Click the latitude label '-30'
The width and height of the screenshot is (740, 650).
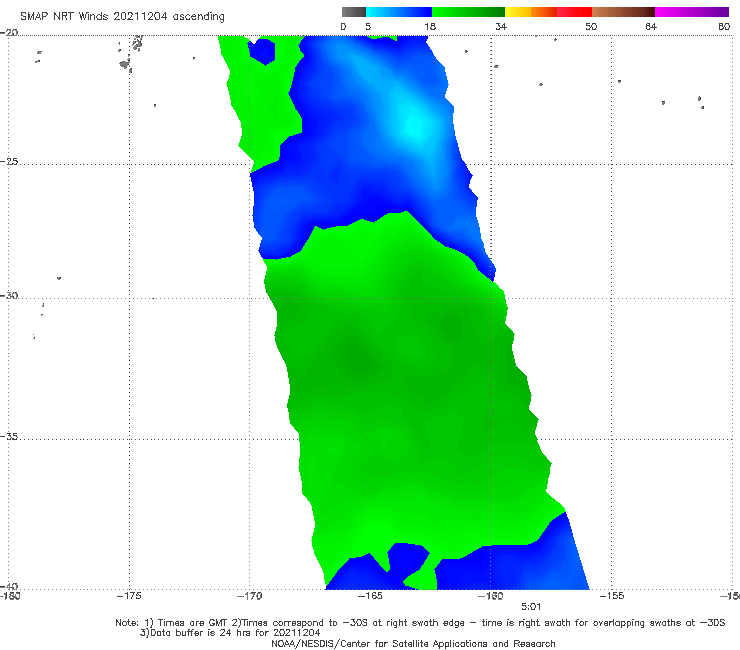9,295
